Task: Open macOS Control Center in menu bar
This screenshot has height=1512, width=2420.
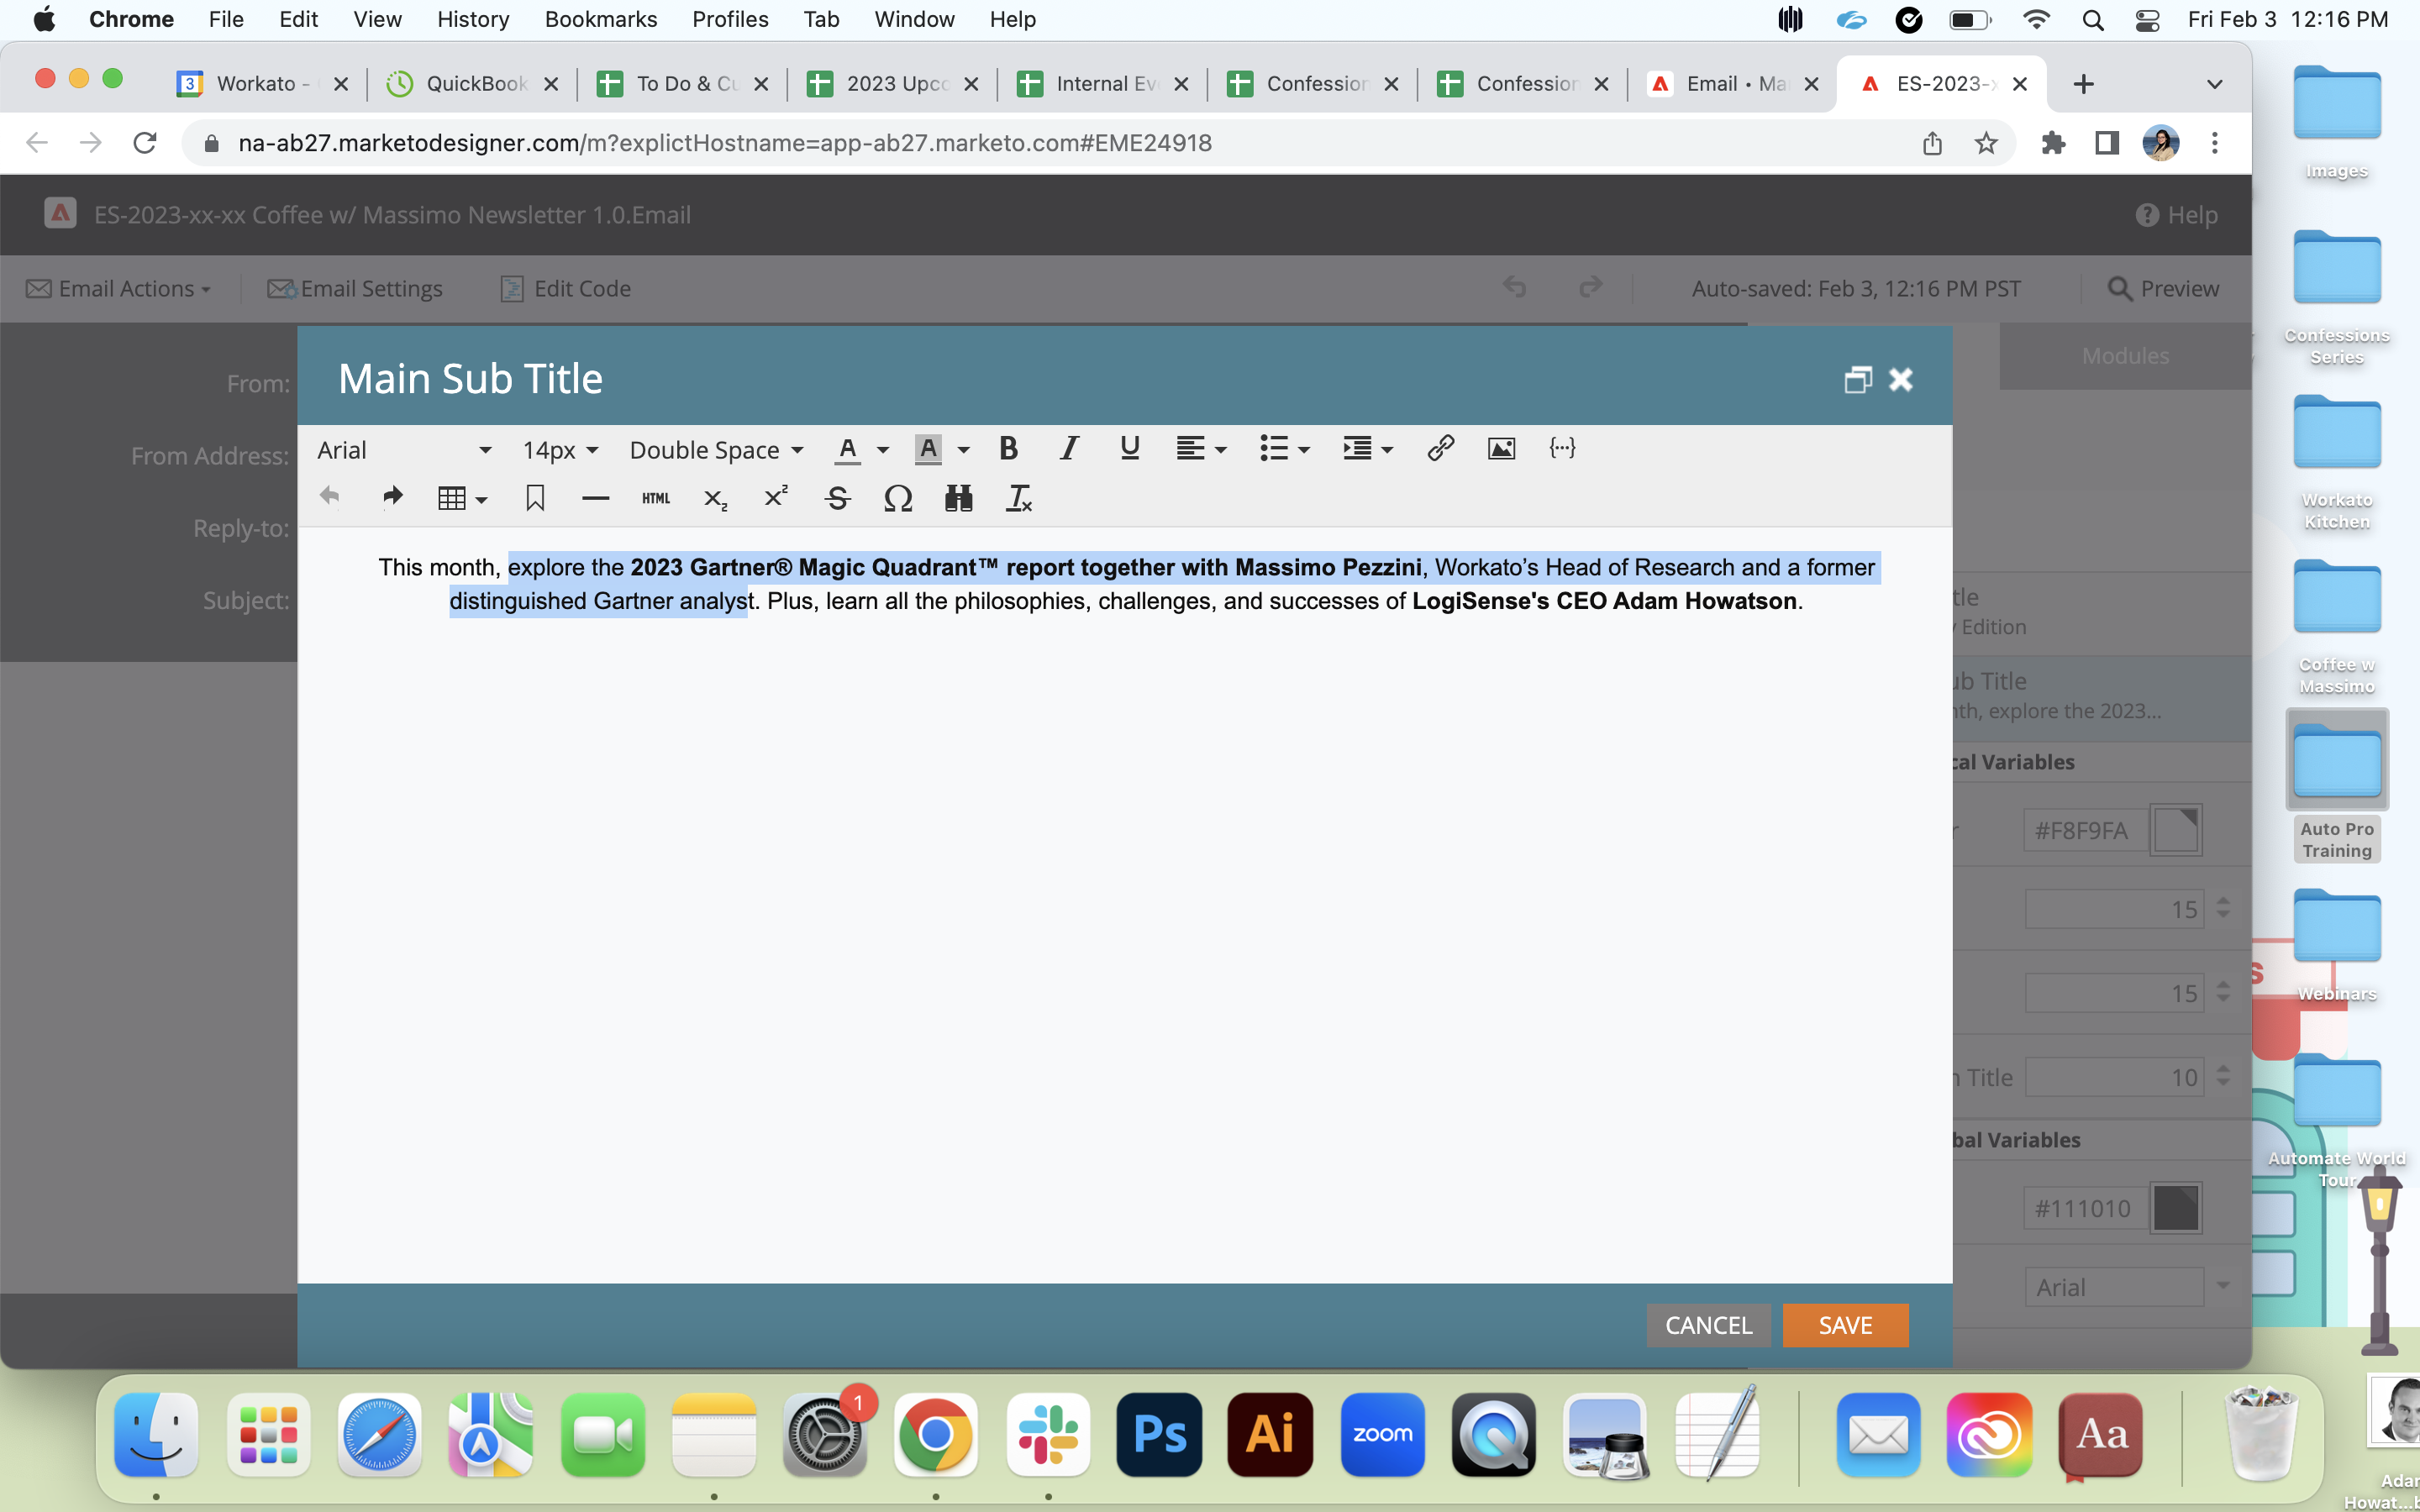Action: (2147, 19)
